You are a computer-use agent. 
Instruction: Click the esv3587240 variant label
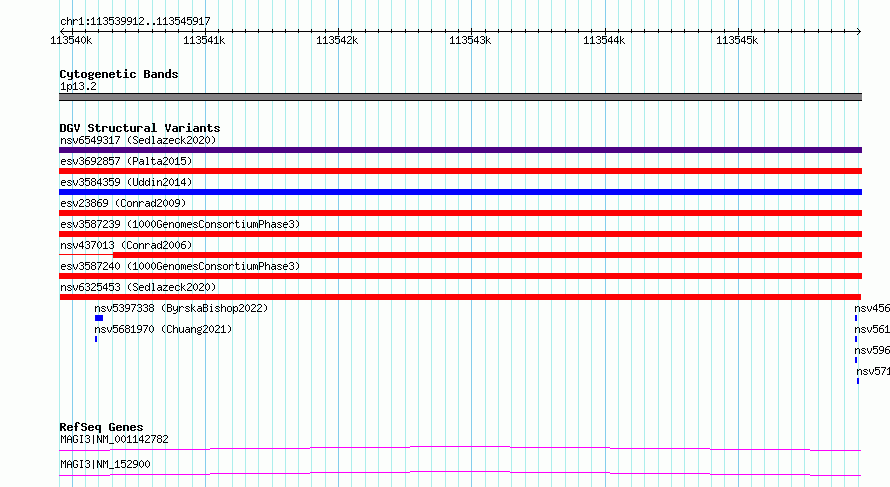coord(180,266)
